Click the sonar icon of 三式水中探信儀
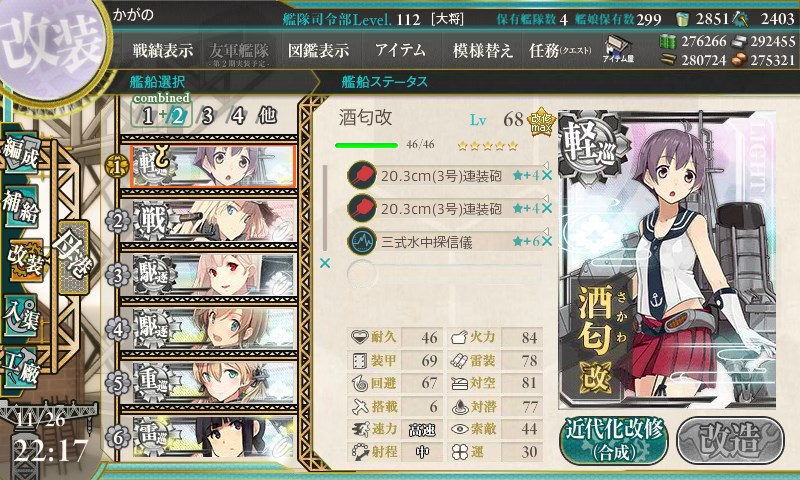This screenshot has width=800, height=480. [361, 241]
